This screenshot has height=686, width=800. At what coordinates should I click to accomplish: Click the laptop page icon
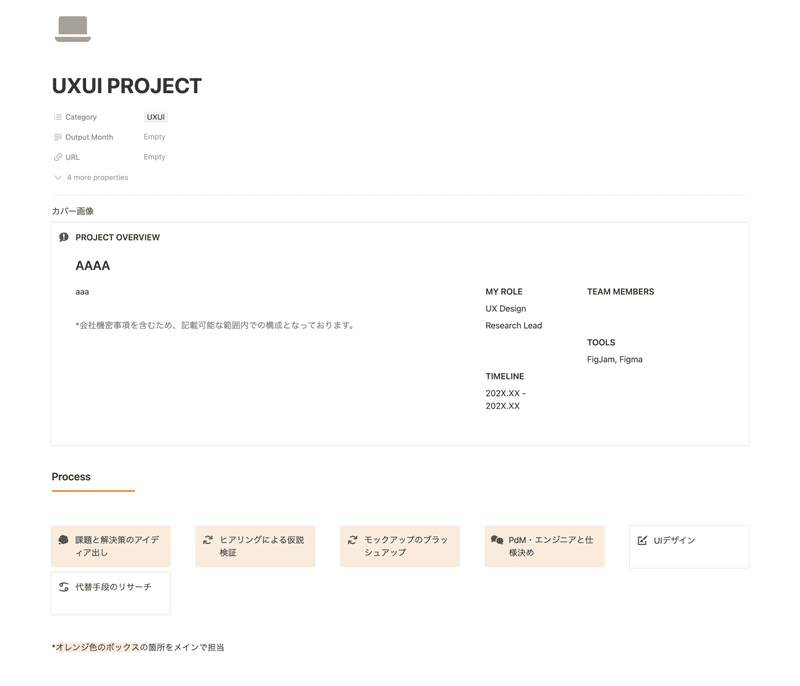pos(72,29)
